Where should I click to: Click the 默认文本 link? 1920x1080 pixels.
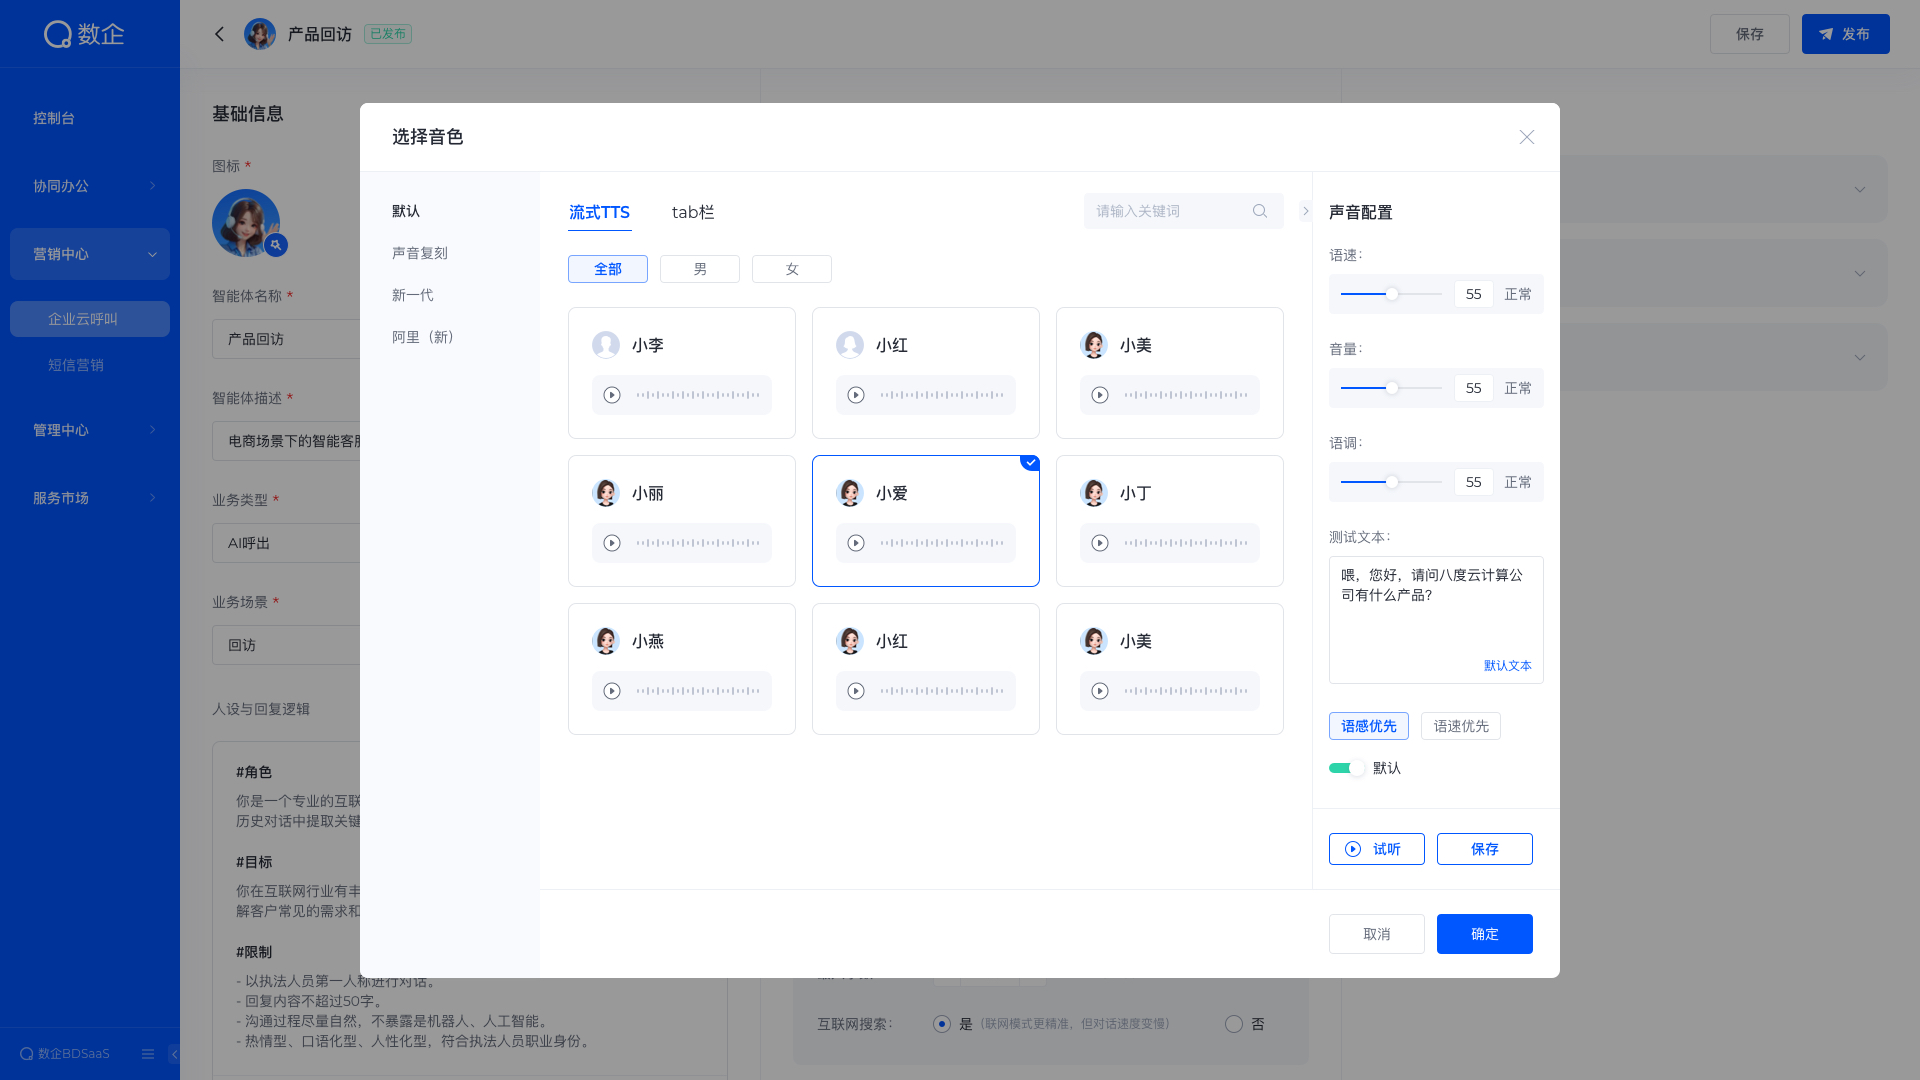1507,666
